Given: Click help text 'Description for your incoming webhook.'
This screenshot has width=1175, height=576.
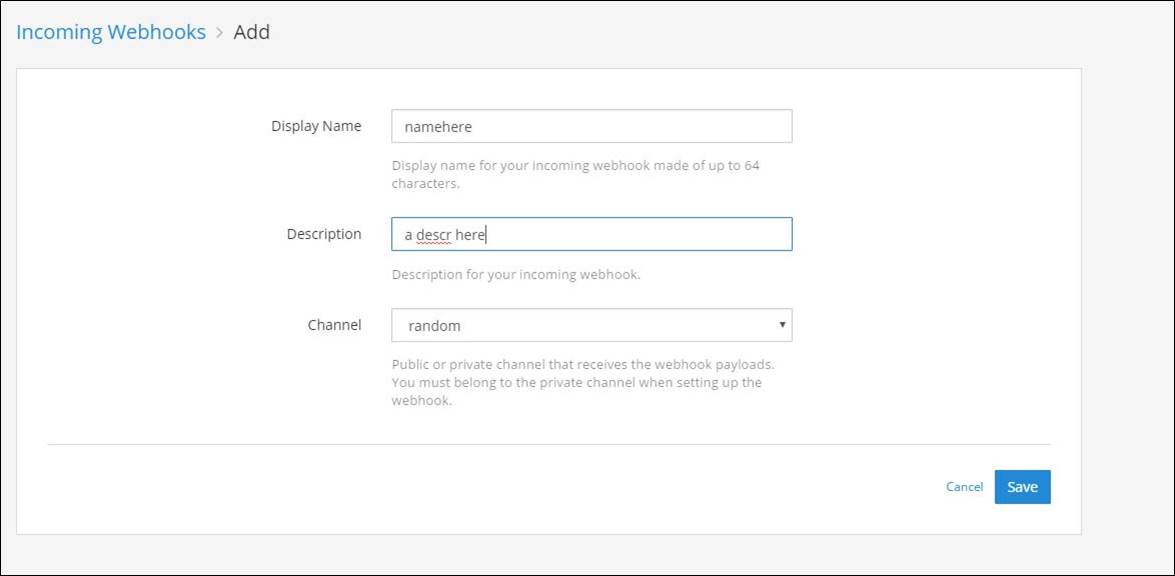Looking at the screenshot, I should tap(516, 274).
